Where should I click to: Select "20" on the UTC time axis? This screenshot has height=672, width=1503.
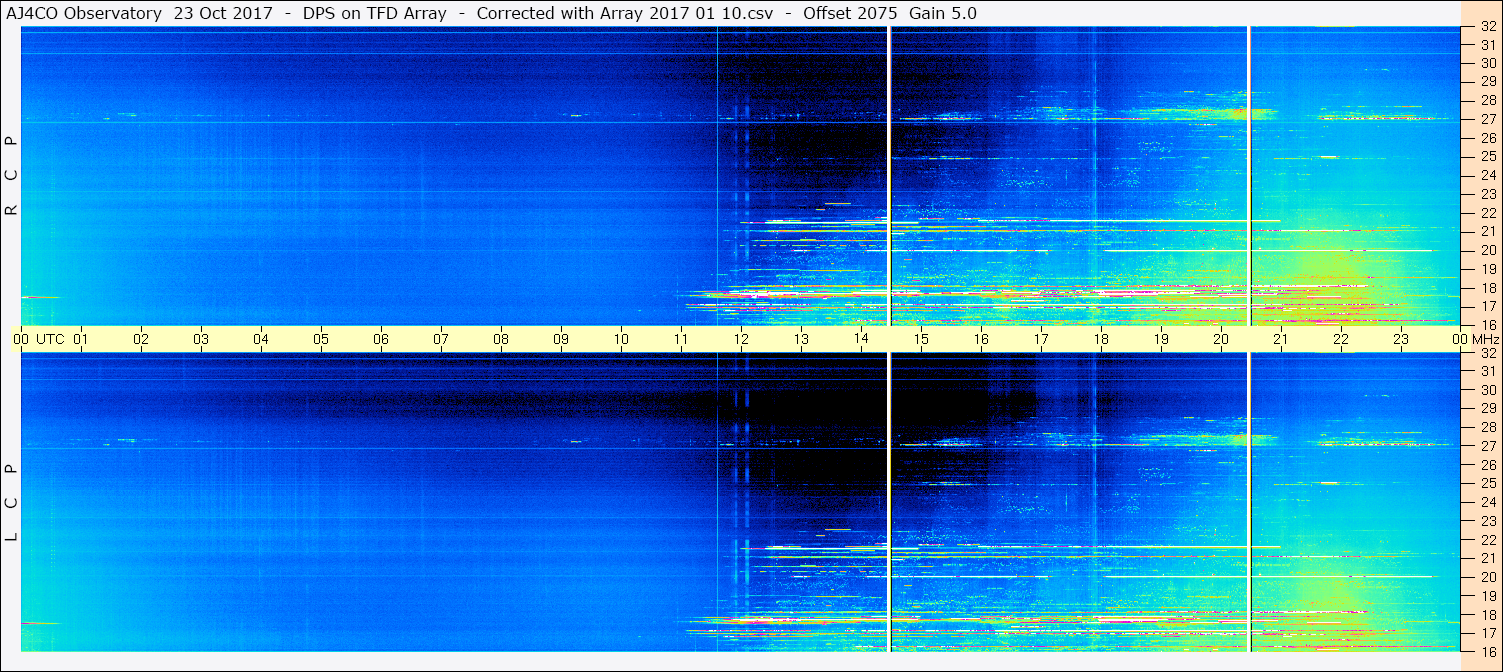tap(1221, 339)
